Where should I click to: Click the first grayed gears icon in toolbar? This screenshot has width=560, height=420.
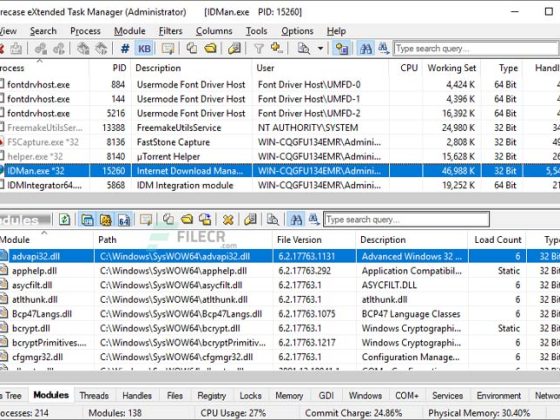(41, 48)
